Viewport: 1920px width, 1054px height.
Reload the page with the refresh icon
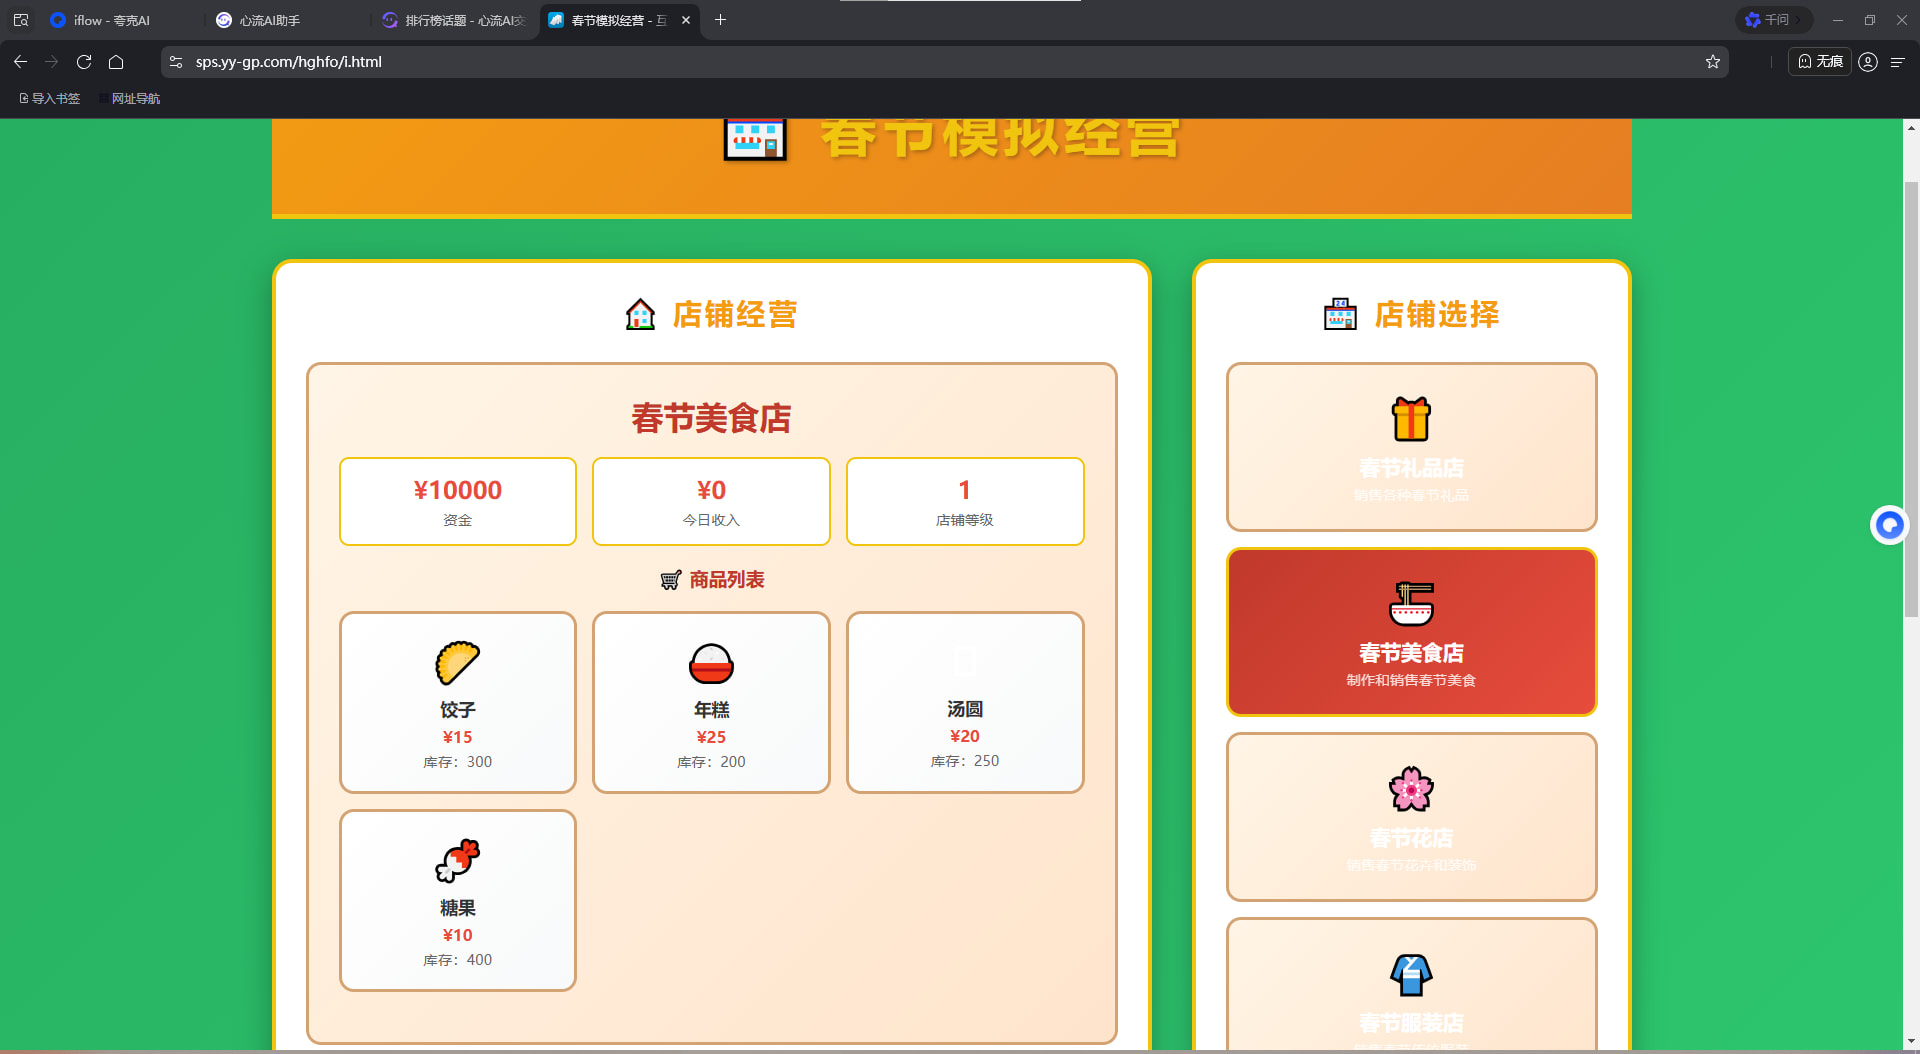coord(84,62)
